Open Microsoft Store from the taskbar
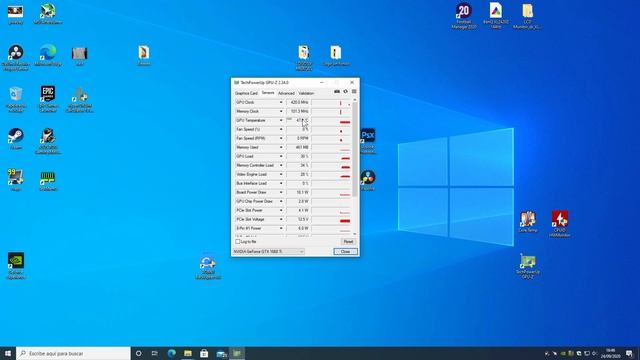The image size is (640, 360). click(x=204, y=353)
